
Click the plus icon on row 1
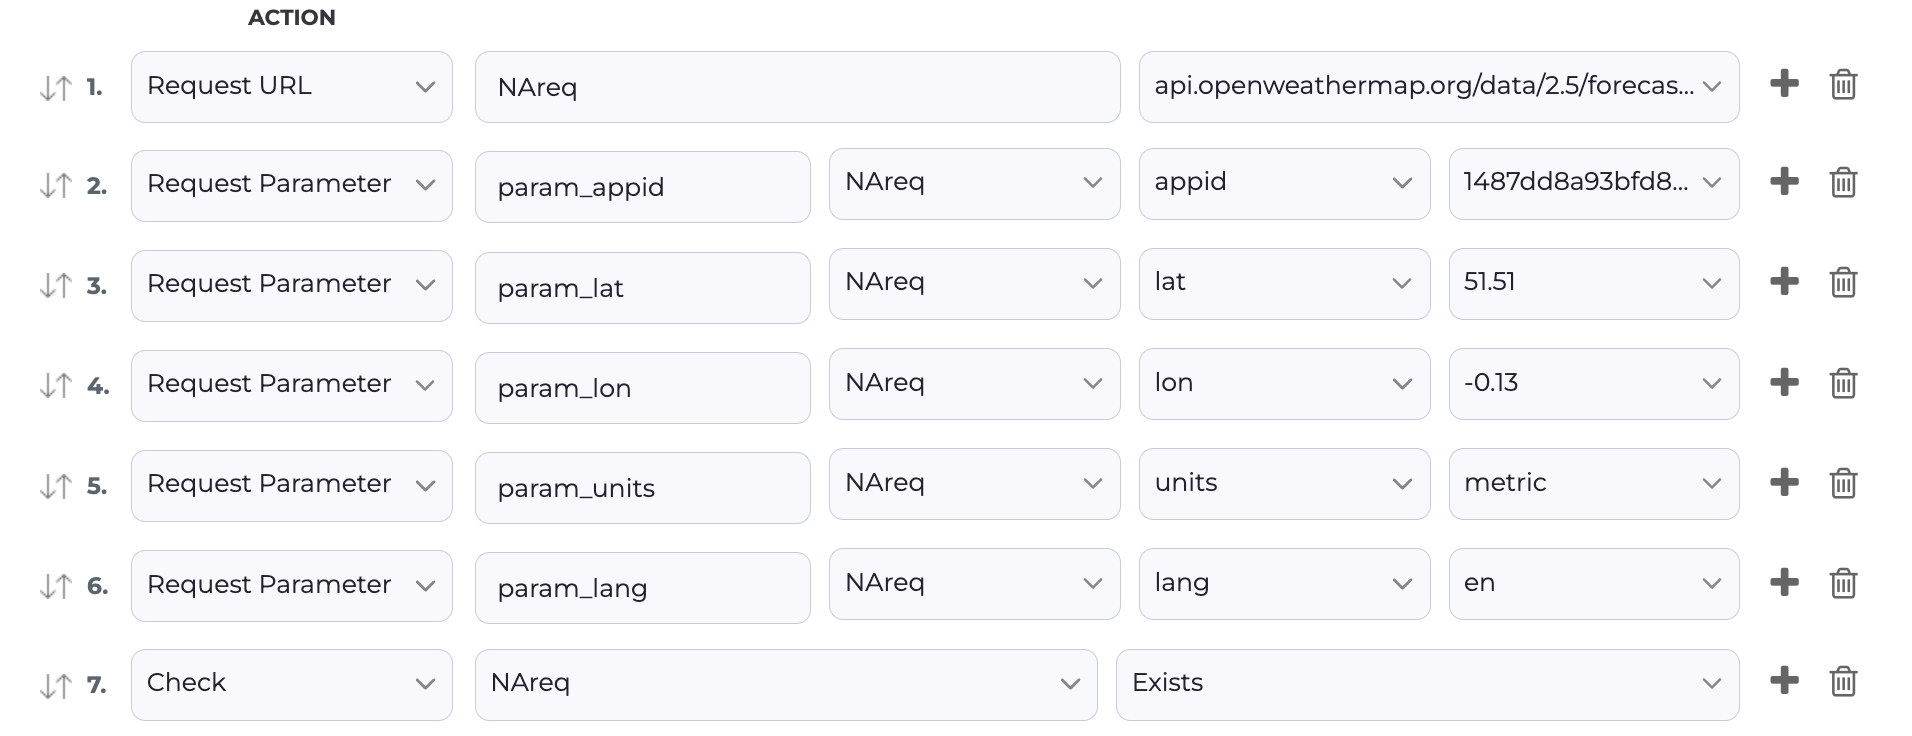[1784, 84]
